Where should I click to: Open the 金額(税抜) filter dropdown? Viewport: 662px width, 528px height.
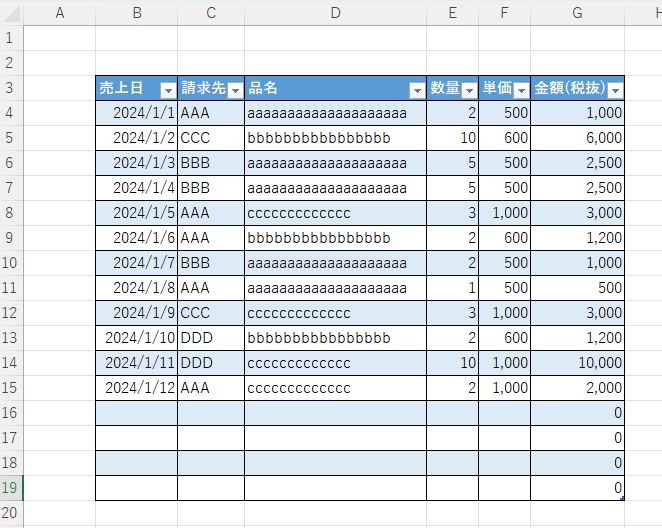pyautogui.click(x=616, y=90)
